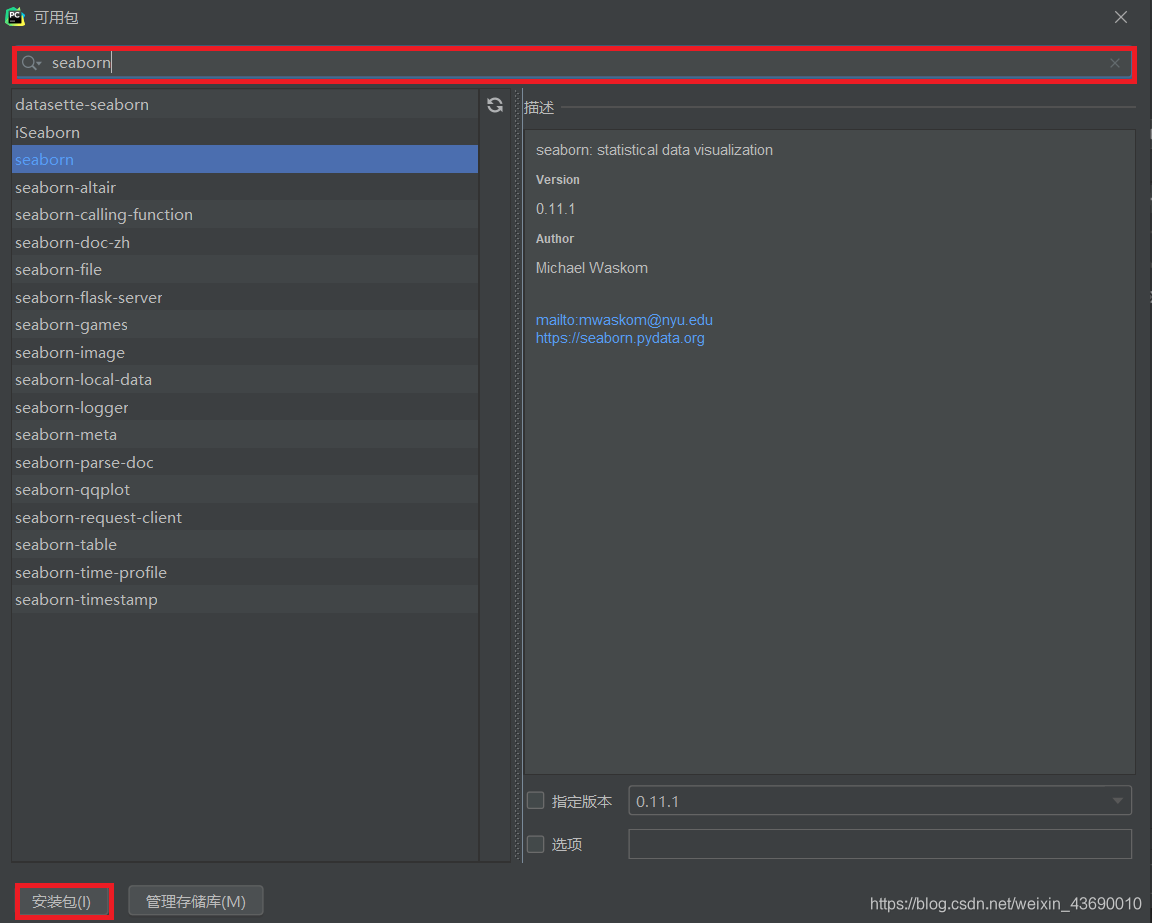Select seaborn-local-data package

pyautogui.click(x=245, y=380)
